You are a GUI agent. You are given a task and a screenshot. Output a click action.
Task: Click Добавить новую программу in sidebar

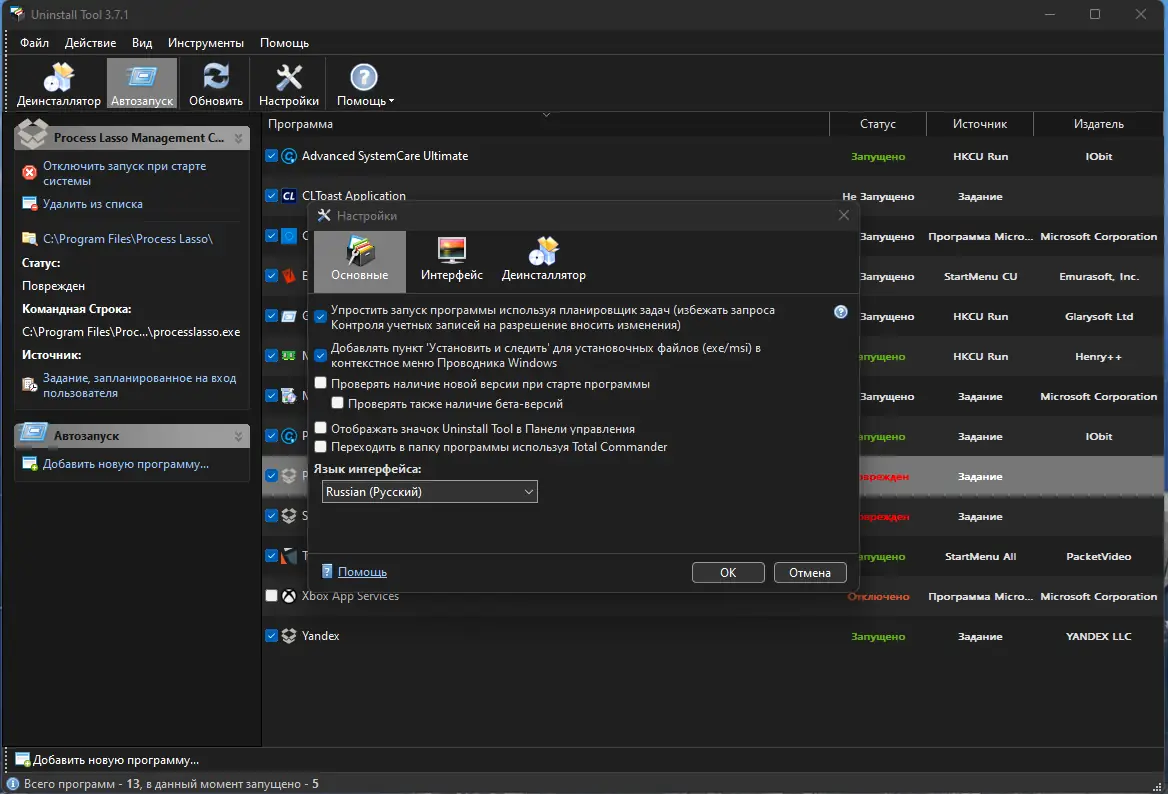coord(125,464)
